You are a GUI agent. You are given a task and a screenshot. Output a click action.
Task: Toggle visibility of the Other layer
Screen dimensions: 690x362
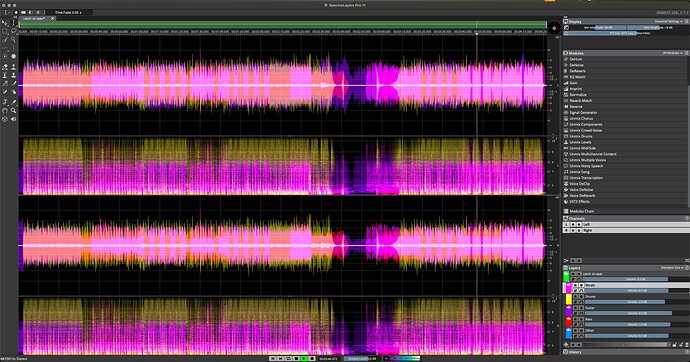[576, 330]
